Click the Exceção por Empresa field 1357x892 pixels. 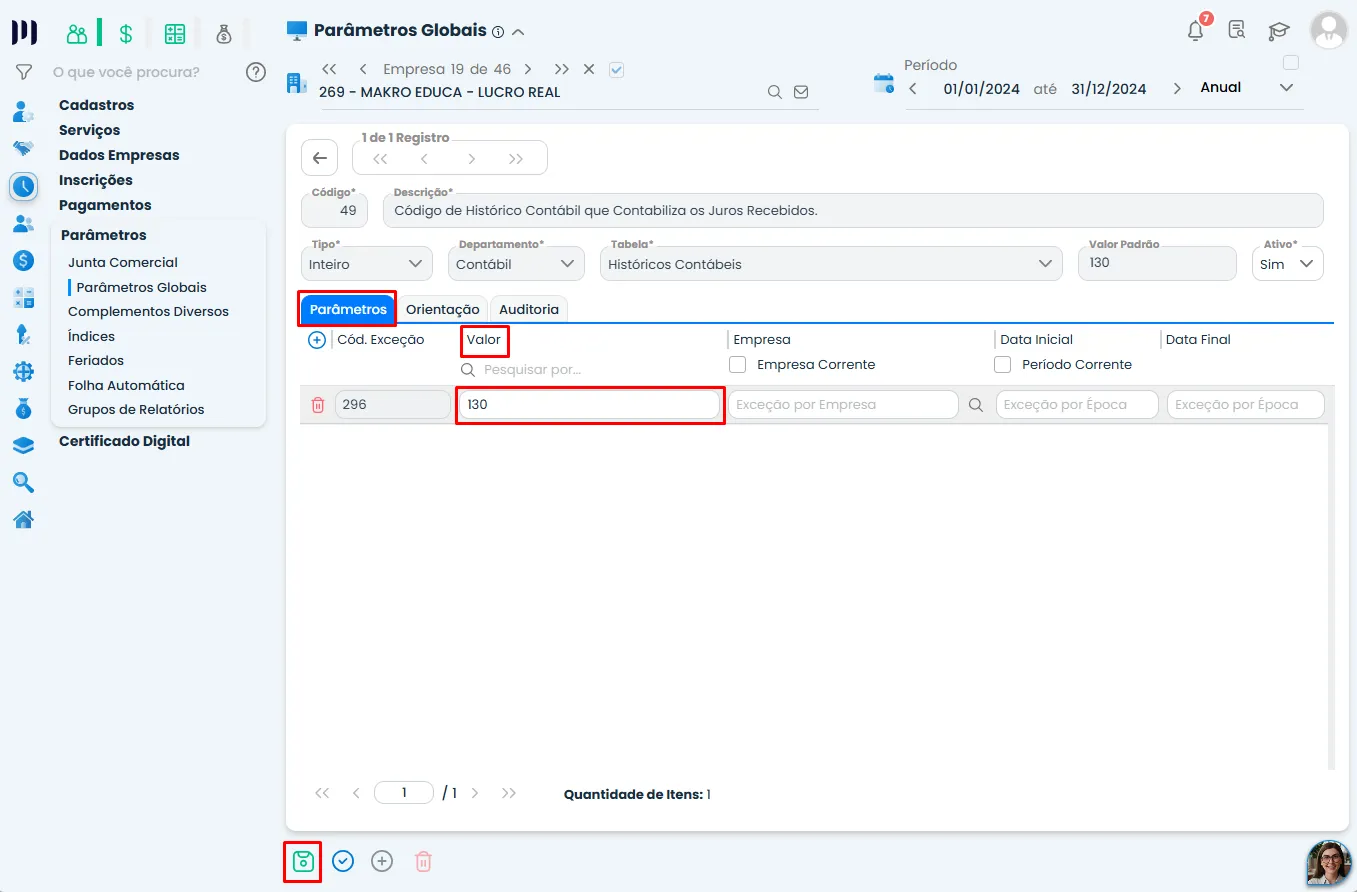(x=843, y=405)
